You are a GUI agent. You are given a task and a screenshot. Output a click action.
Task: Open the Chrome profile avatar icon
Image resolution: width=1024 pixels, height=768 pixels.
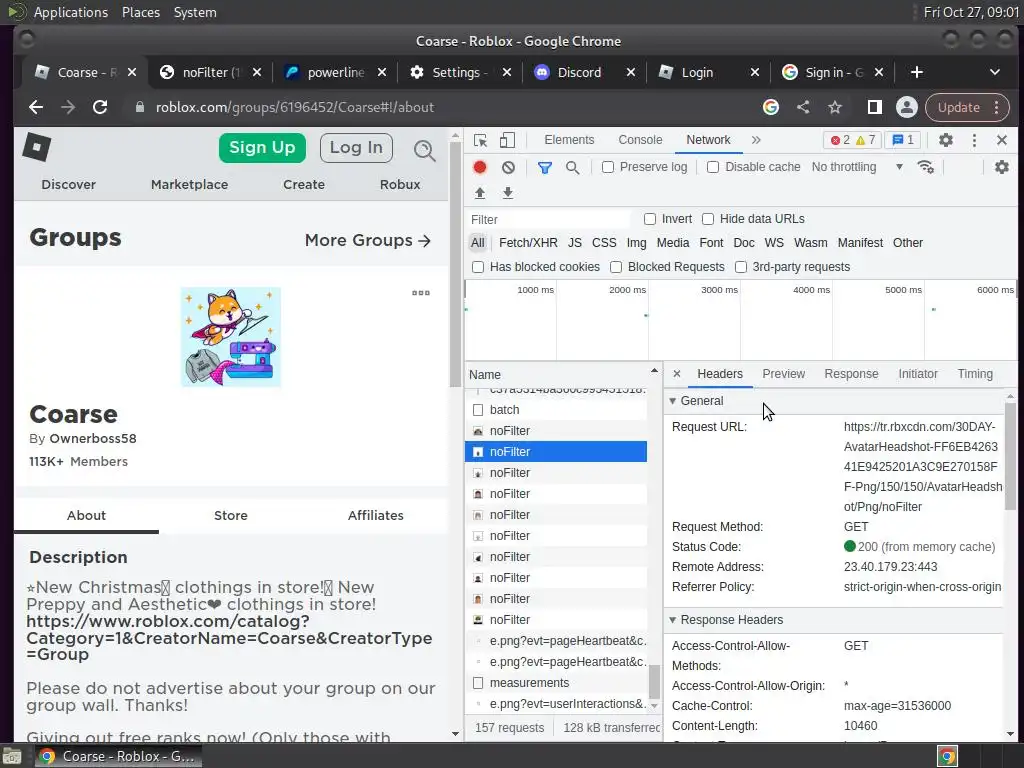[906, 107]
